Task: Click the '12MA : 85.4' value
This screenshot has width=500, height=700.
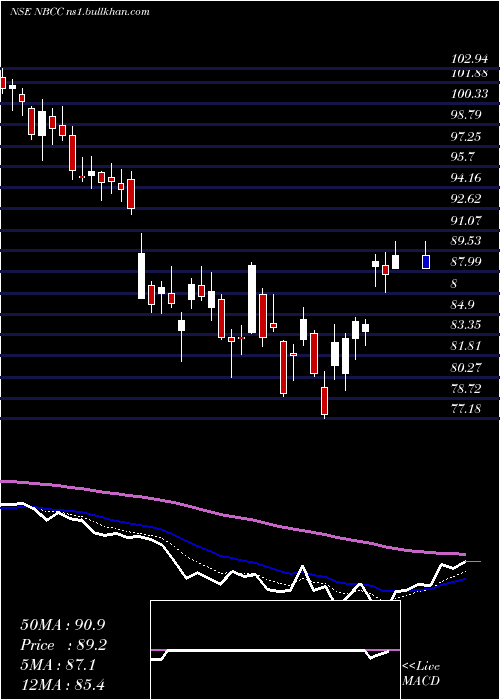Action: pyautogui.click(x=62, y=684)
